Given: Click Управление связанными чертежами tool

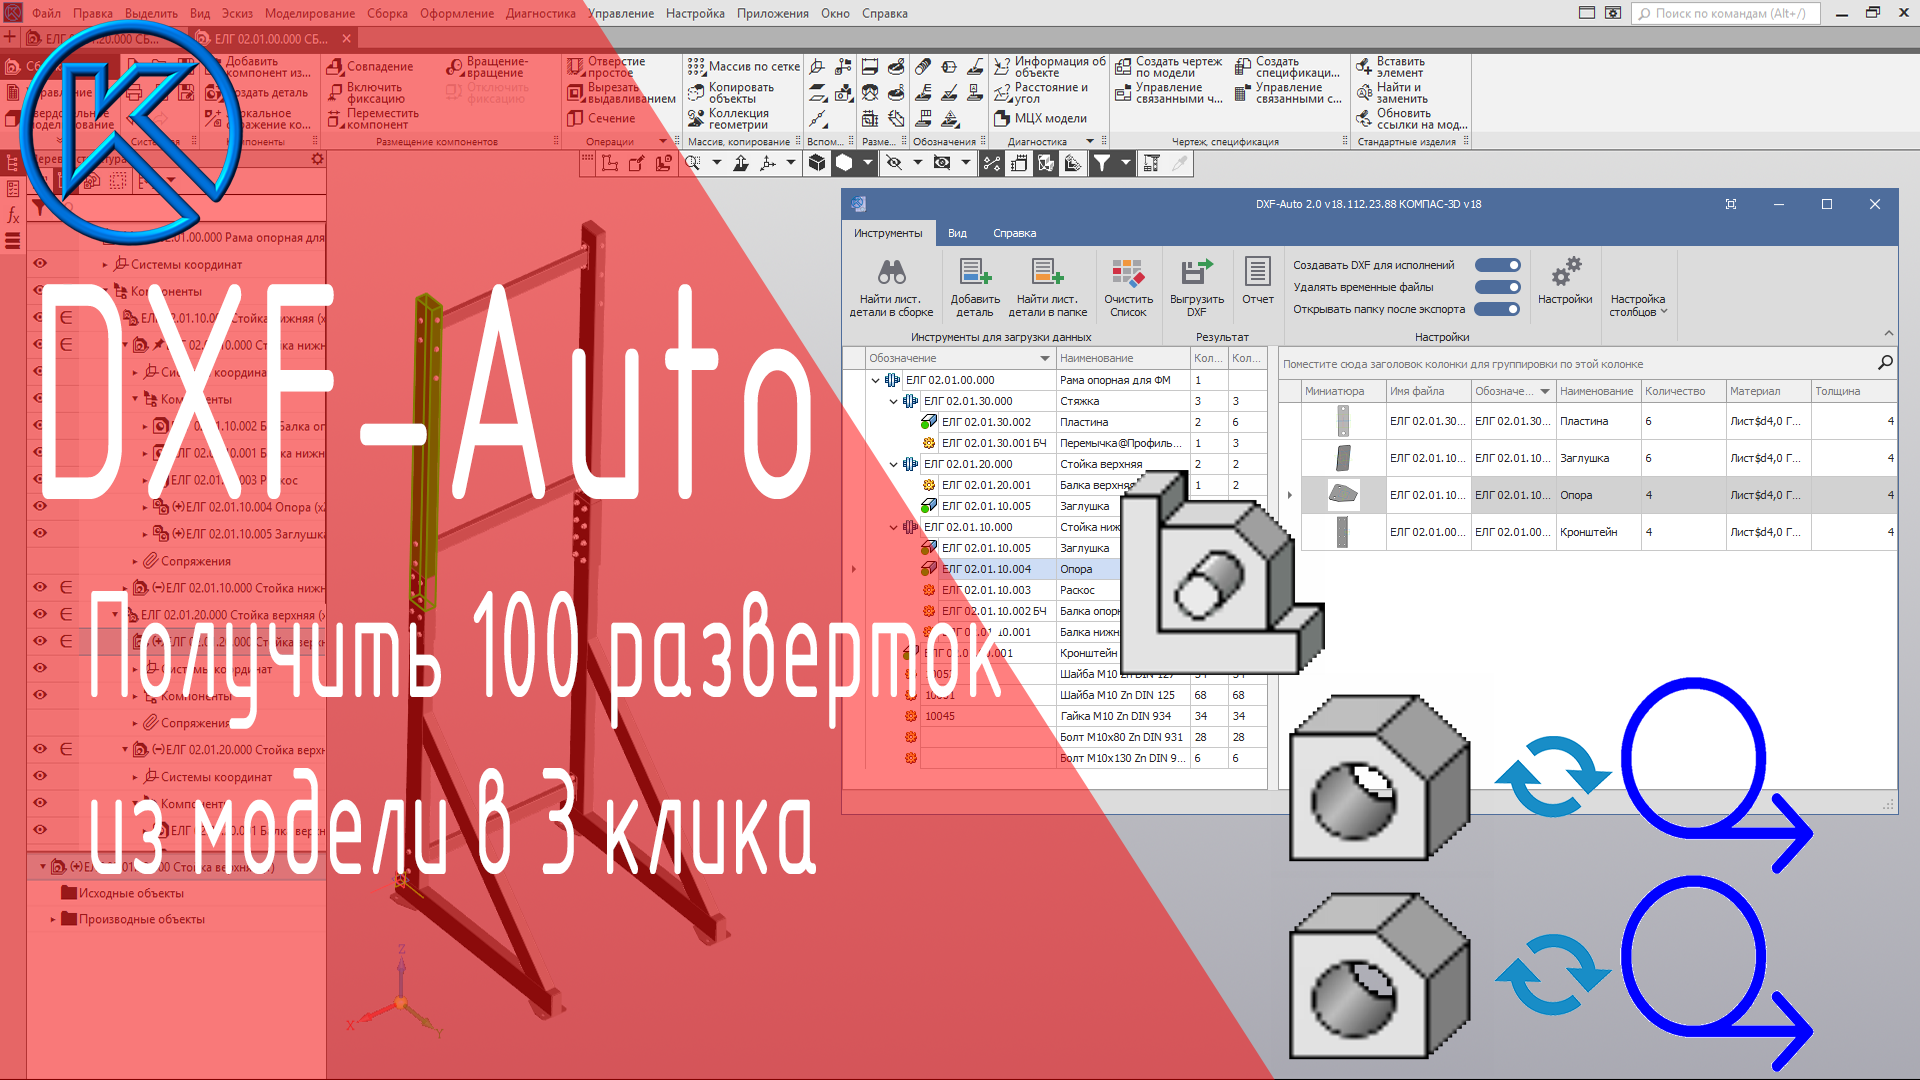Looking at the screenshot, I should (1169, 93).
